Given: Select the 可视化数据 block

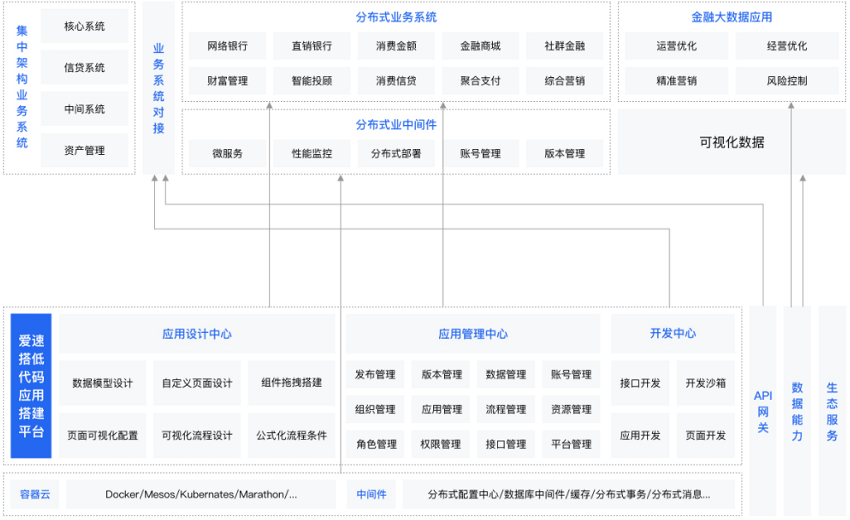Looking at the screenshot, I should tap(732, 142).
